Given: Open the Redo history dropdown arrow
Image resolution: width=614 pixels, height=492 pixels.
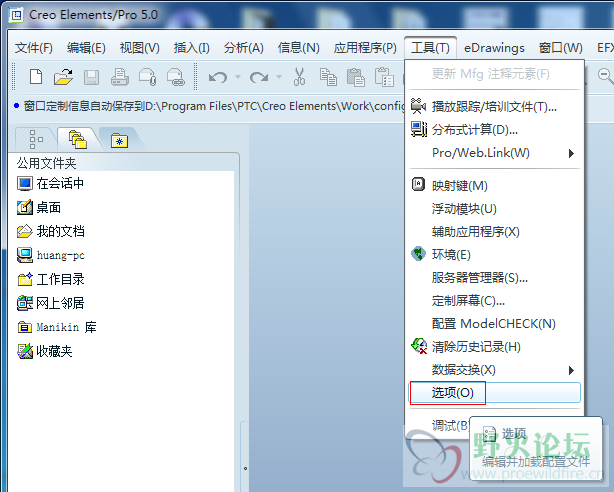Looking at the screenshot, I should coord(279,77).
